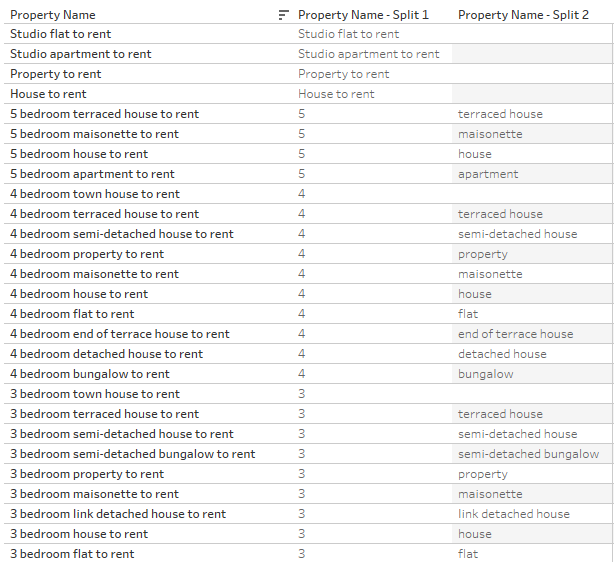Select 3 bedroom flat to rent row label
This screenshot has height=562, width=614.
[72, 553]
